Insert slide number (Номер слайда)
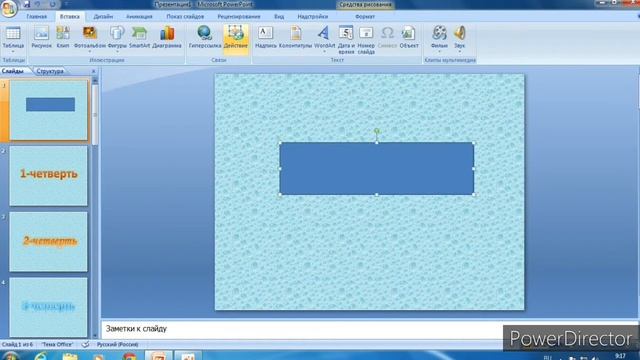640x360 pixels. 366,40
